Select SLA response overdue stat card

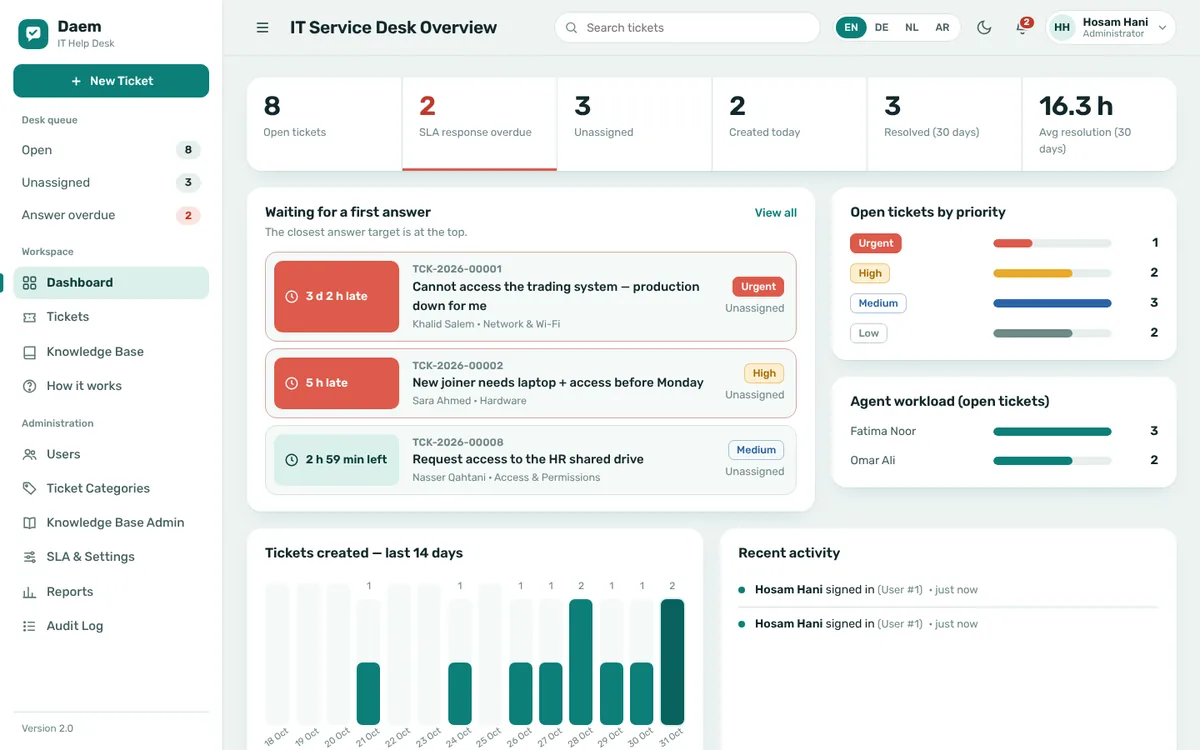(x=479, y=124)
